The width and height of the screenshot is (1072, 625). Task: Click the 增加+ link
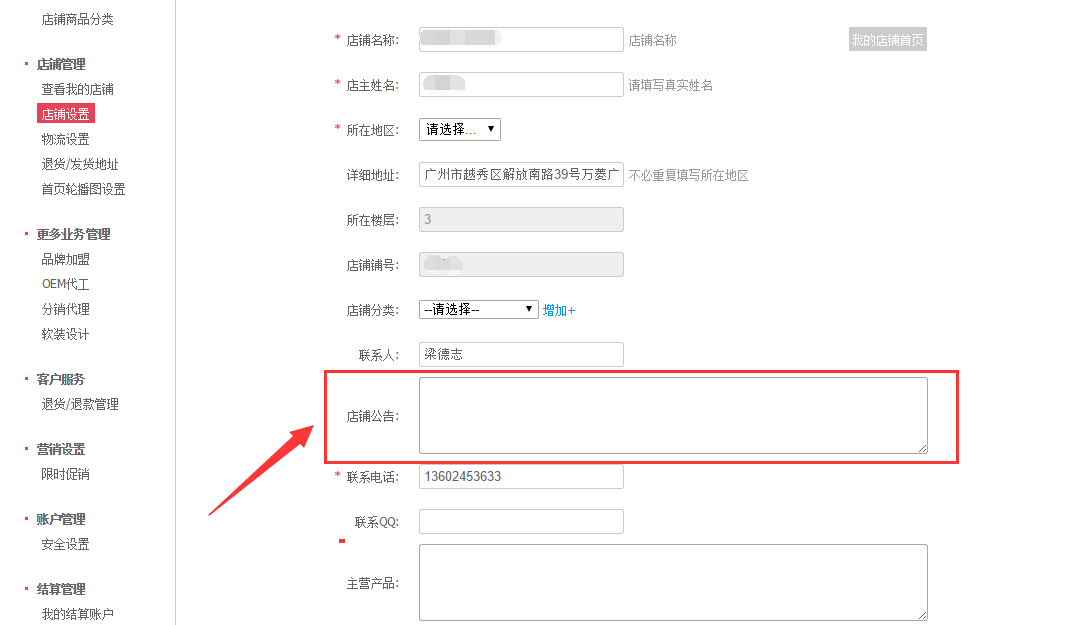(559, 310)
